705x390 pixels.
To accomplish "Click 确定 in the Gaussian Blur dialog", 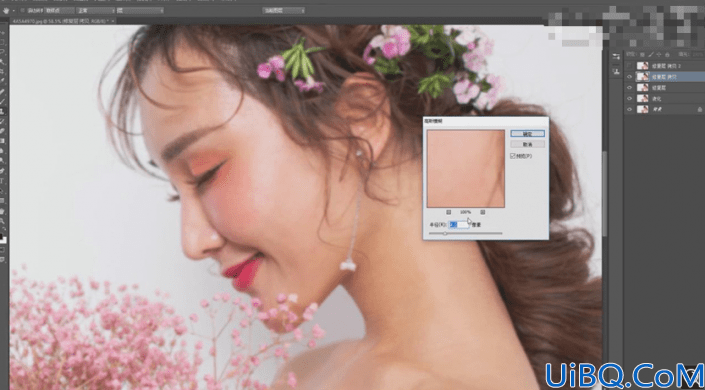I will (x=527, y=134).
